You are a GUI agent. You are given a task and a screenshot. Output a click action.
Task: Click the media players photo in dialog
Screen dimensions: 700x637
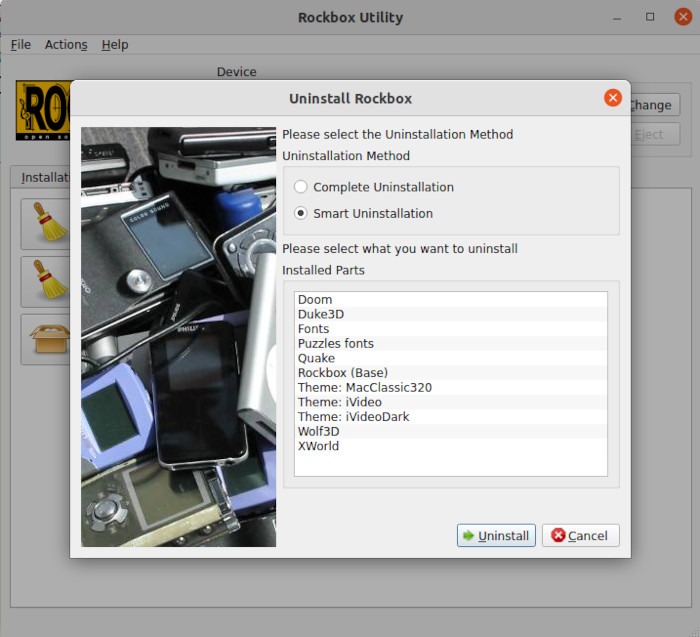179,337
